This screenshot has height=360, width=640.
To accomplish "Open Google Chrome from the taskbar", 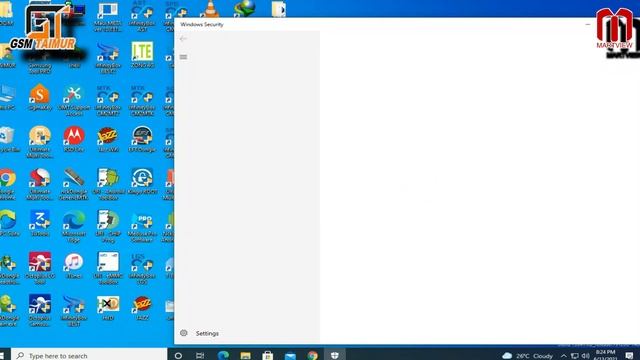I will click(x=313, y=356).
